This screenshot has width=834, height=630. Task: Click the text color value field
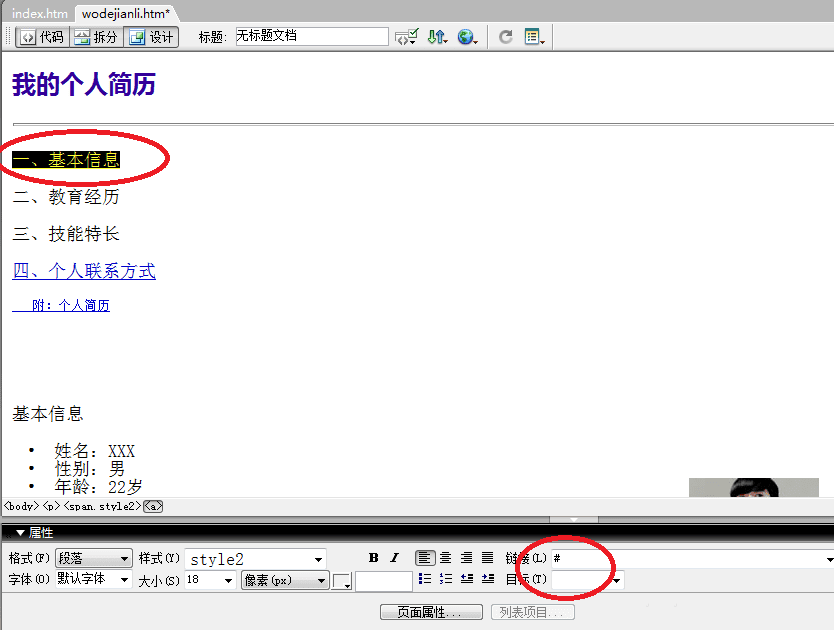tap(383, 581)
